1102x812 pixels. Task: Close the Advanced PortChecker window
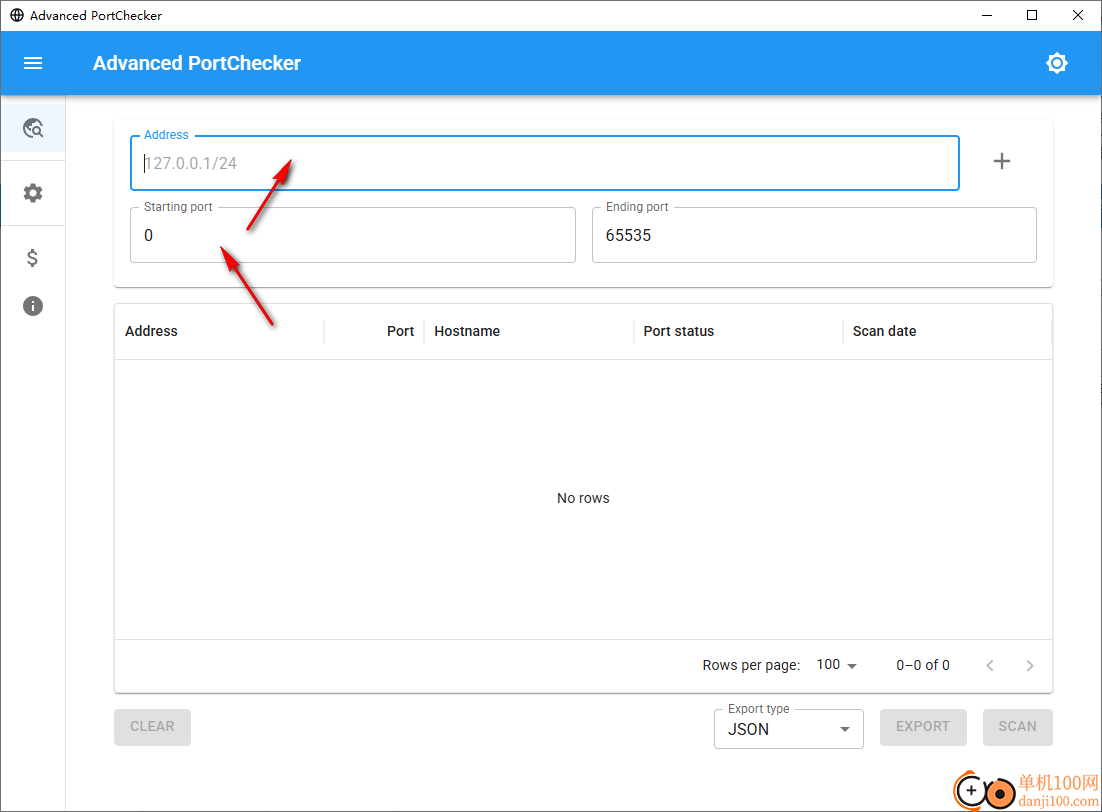(x=1077, y=15)
